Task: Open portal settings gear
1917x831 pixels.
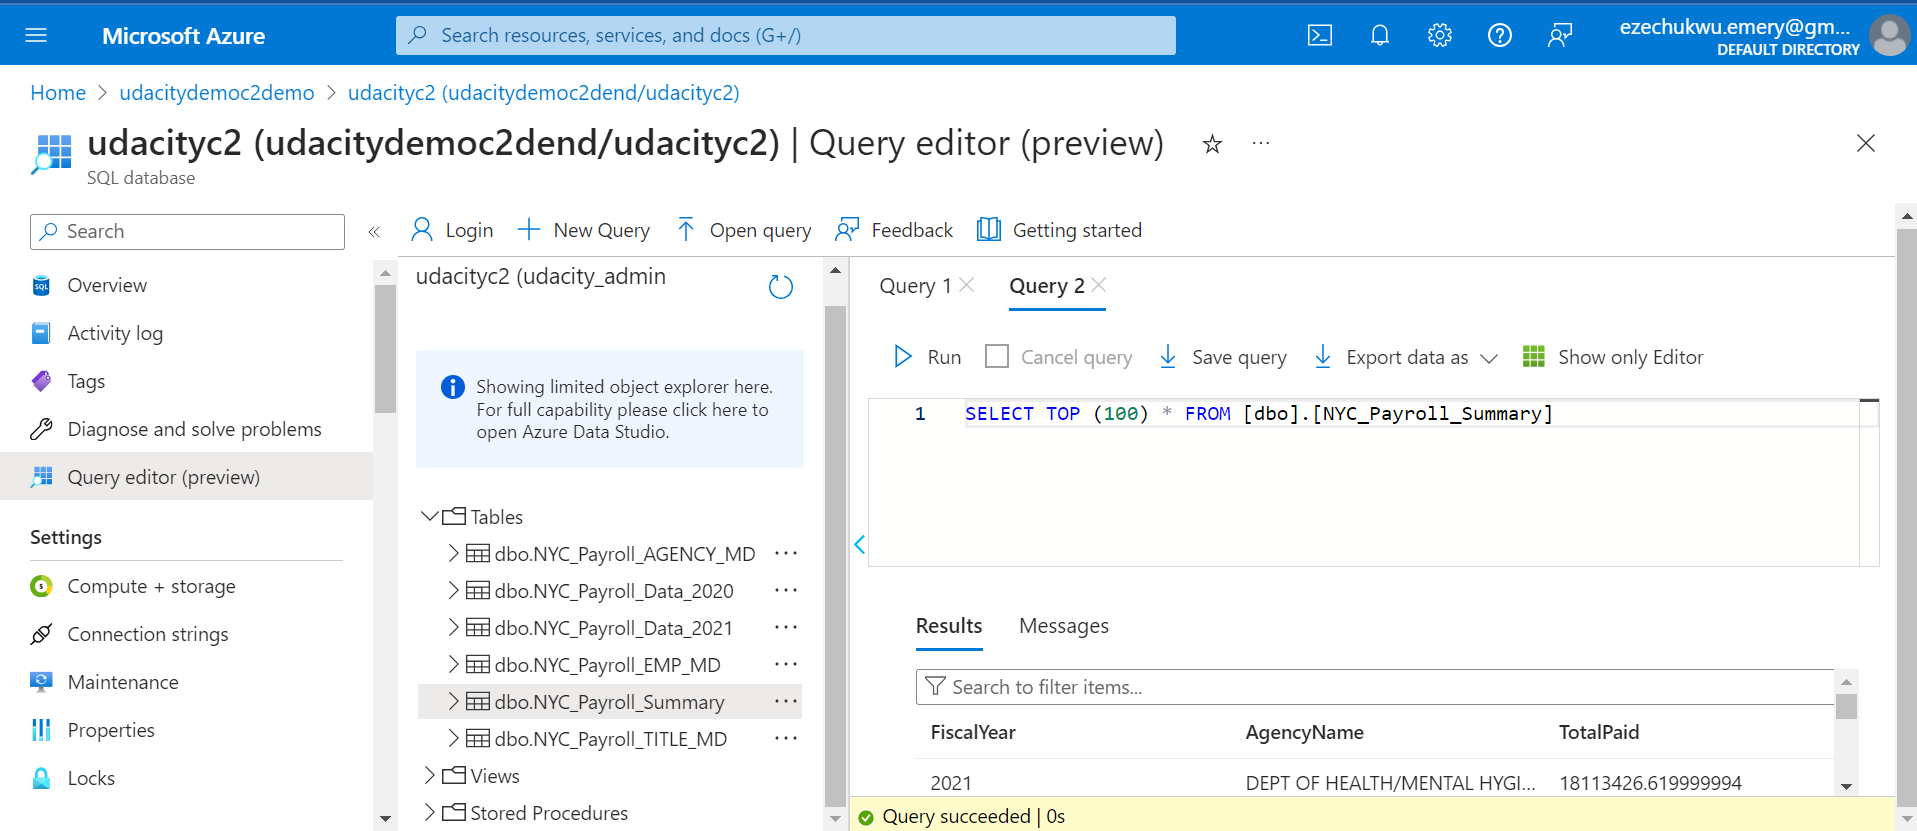Action: tap(1440, 36)
